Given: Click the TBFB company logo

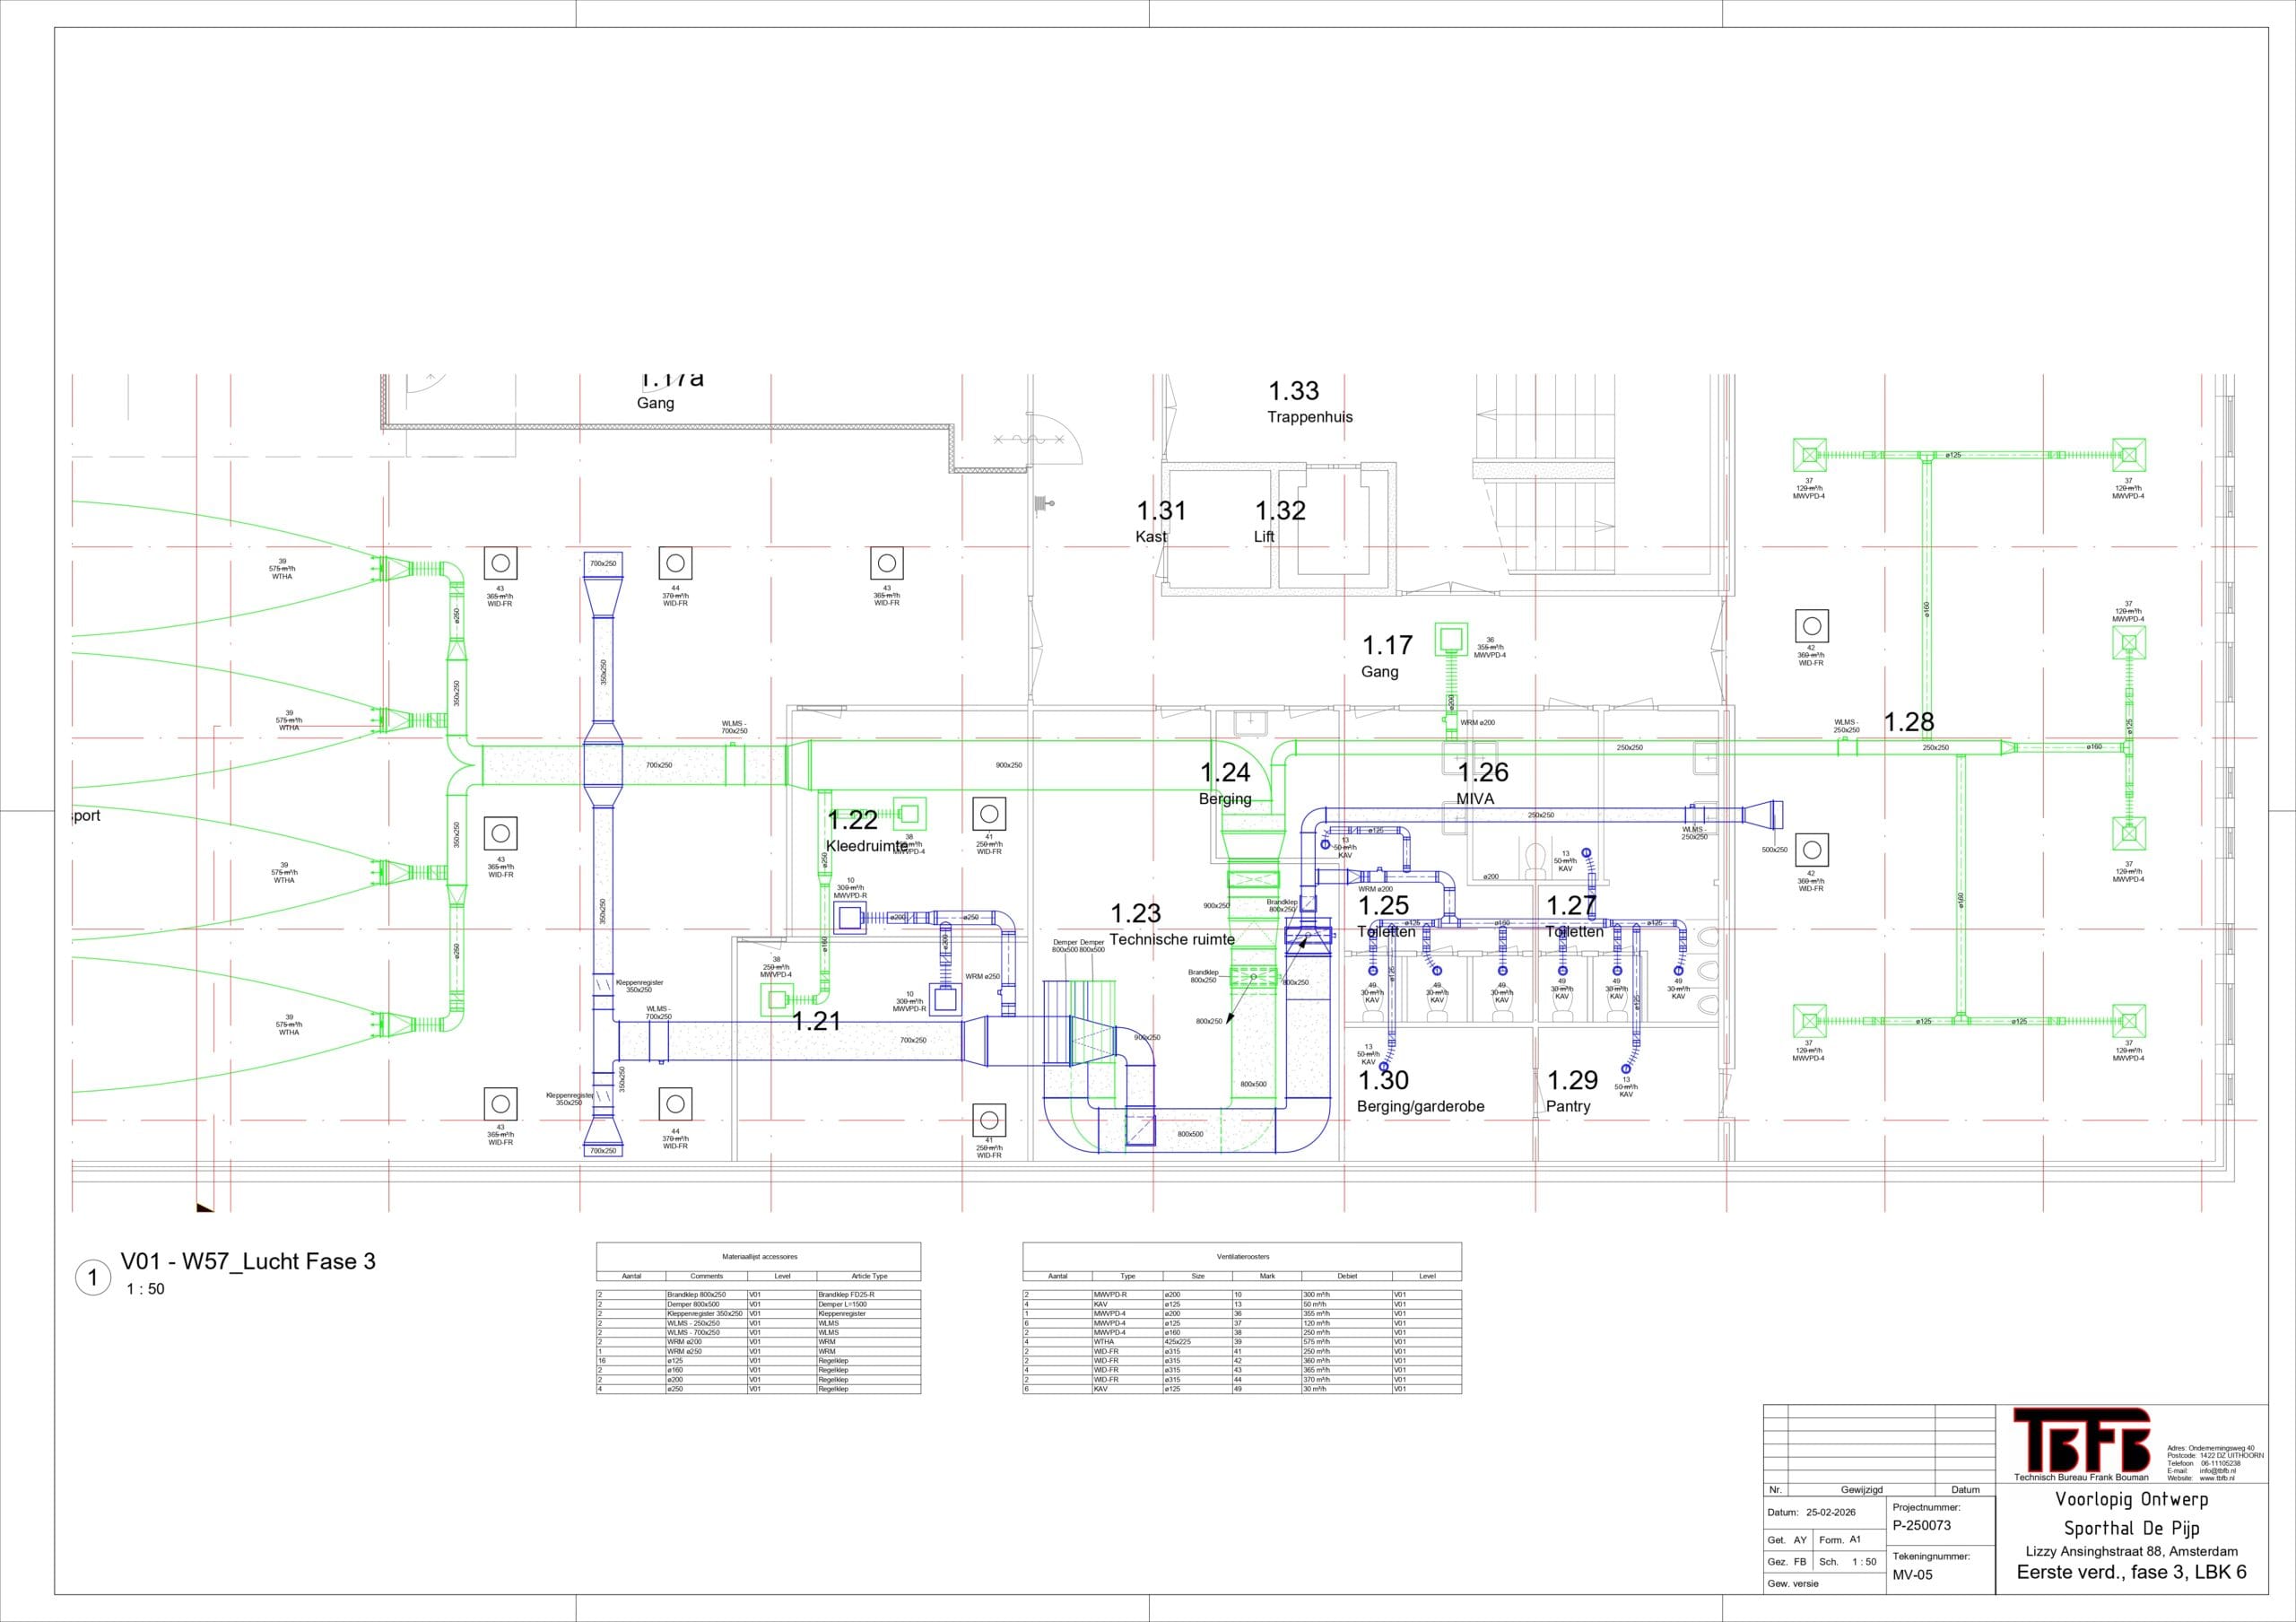Looking at the screenshot, I should [2080, 1440].
